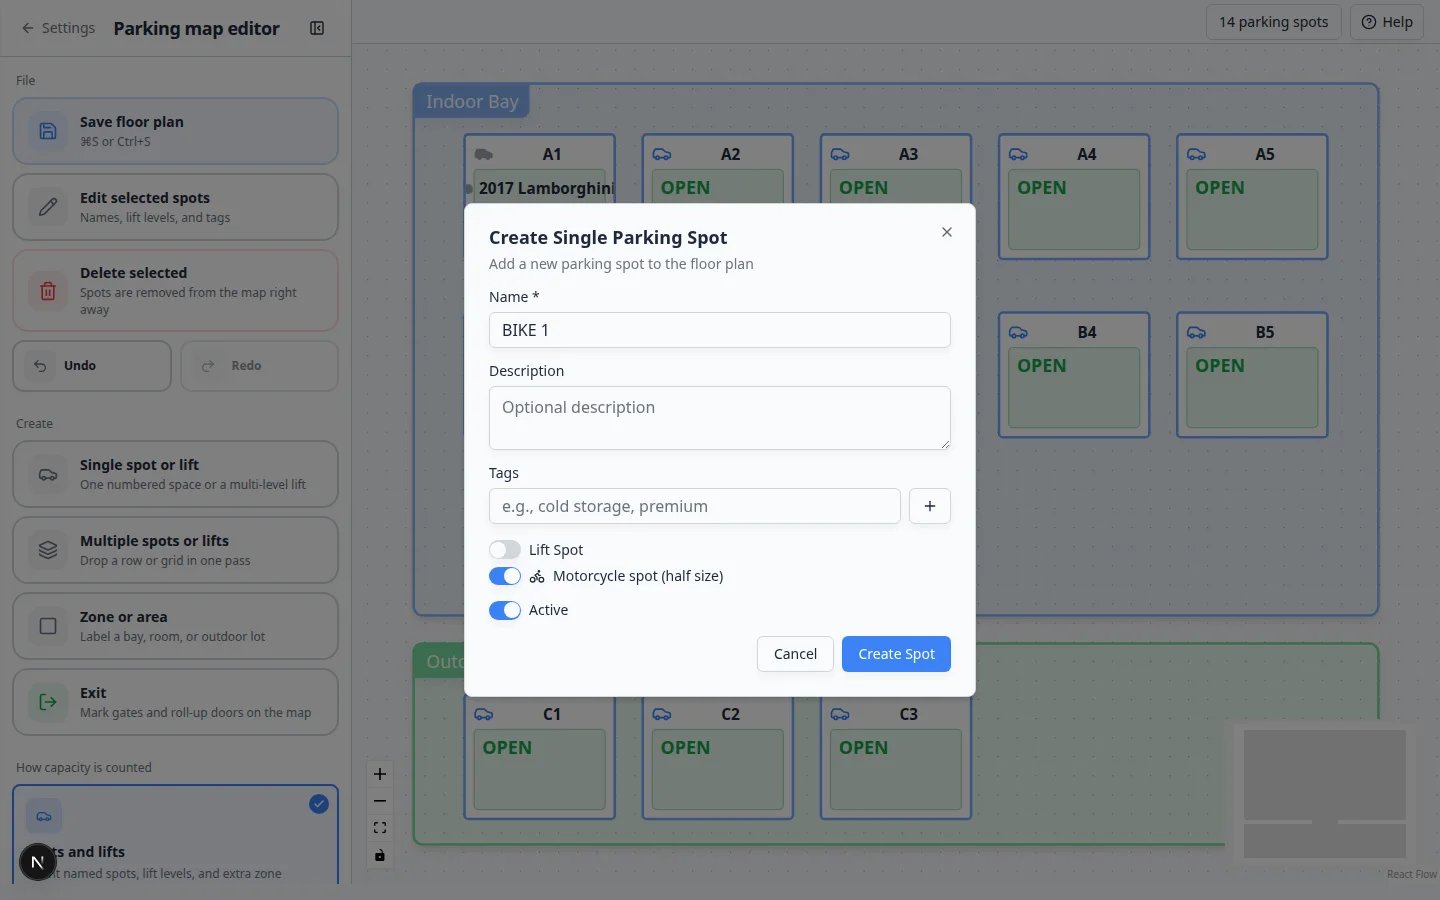Close the Create Single Parking Spot dialog
The width and height of the screenshot is (1440, 900).
coord(947,232)
